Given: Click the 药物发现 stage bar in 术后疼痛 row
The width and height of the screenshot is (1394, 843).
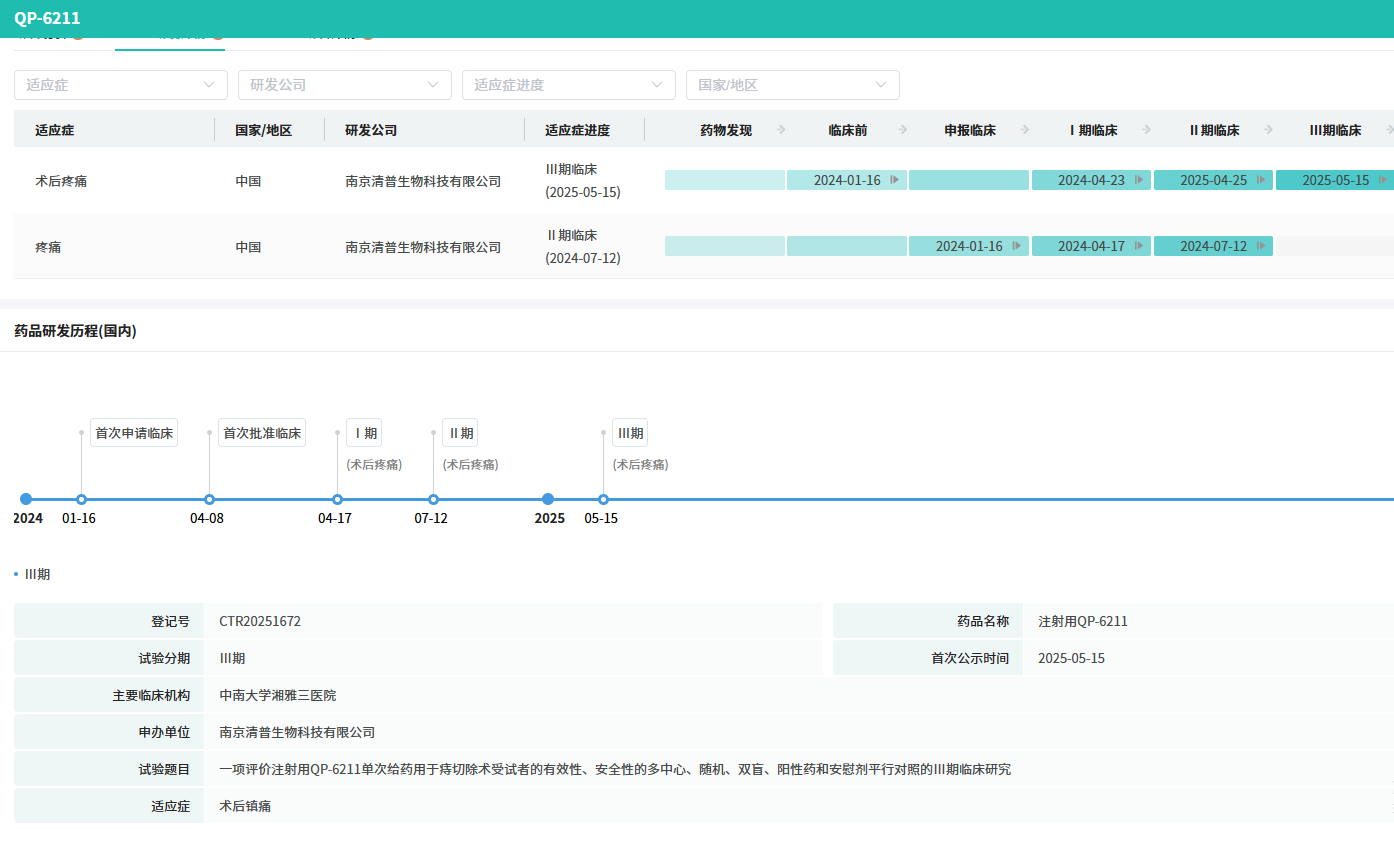Looking at the screenshot, I should point(725,180).
